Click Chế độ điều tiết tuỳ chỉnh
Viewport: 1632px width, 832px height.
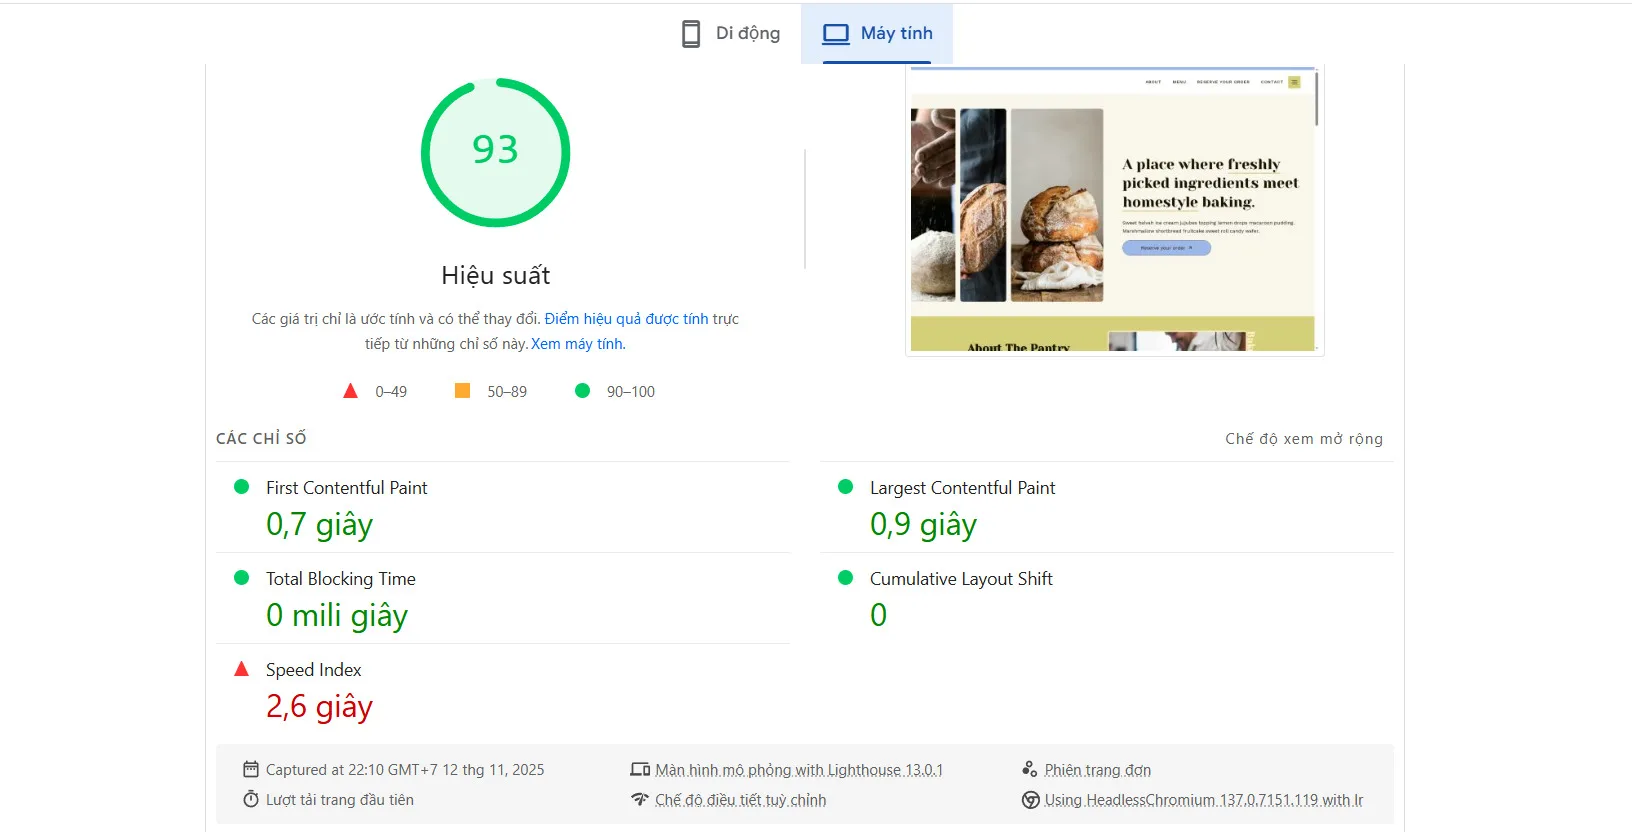coord(741,800)
